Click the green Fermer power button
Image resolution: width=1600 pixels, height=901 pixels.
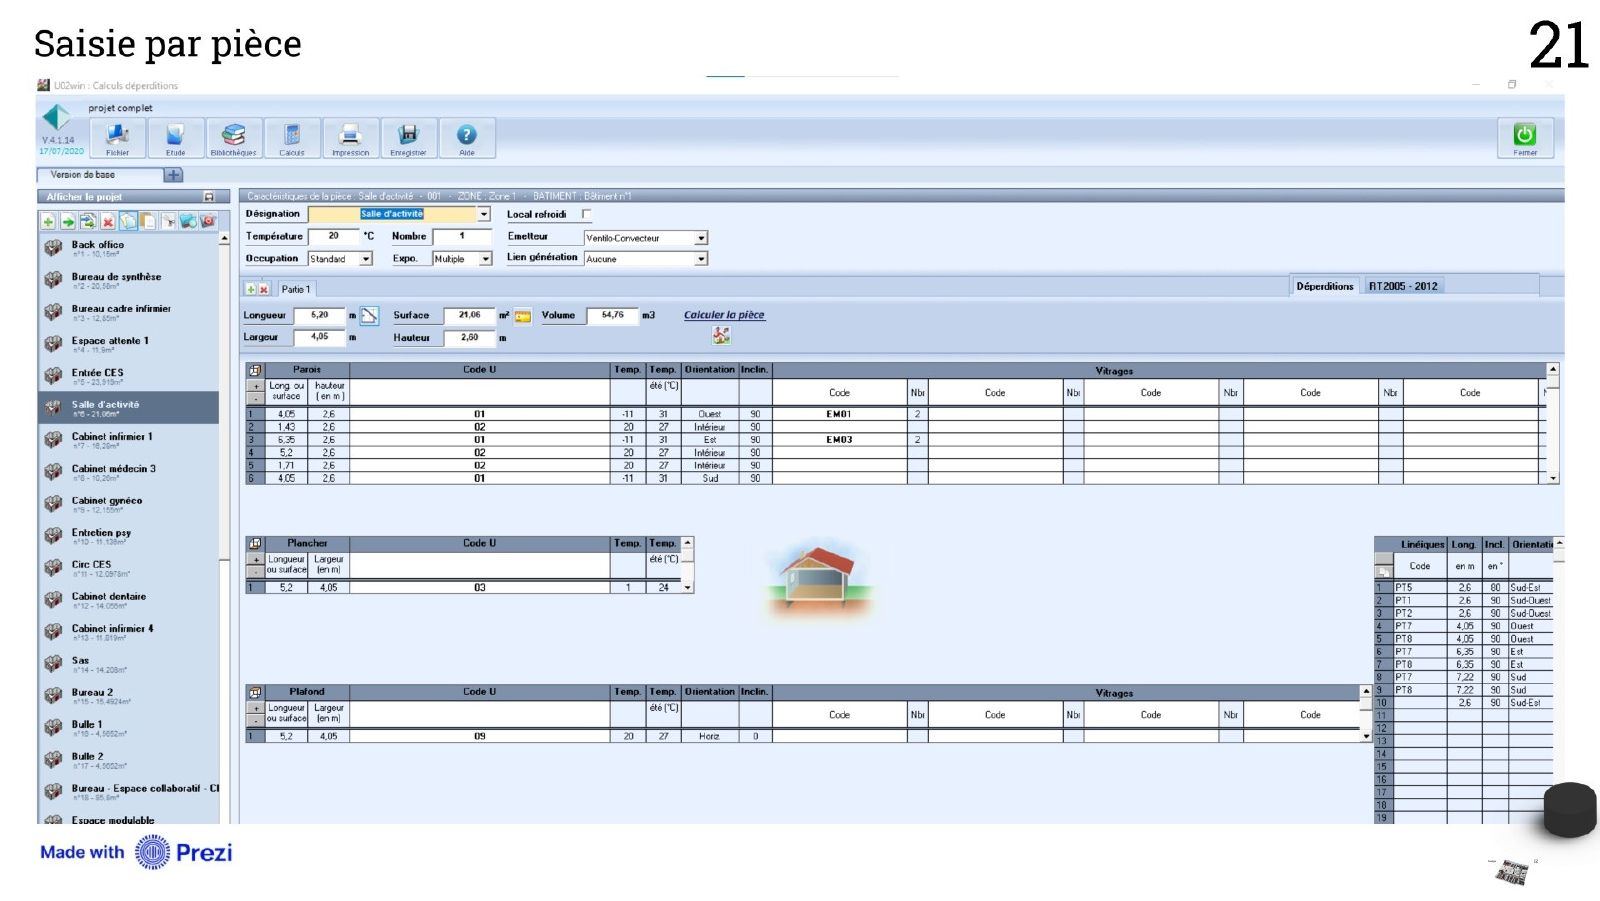coord(1525,138)
